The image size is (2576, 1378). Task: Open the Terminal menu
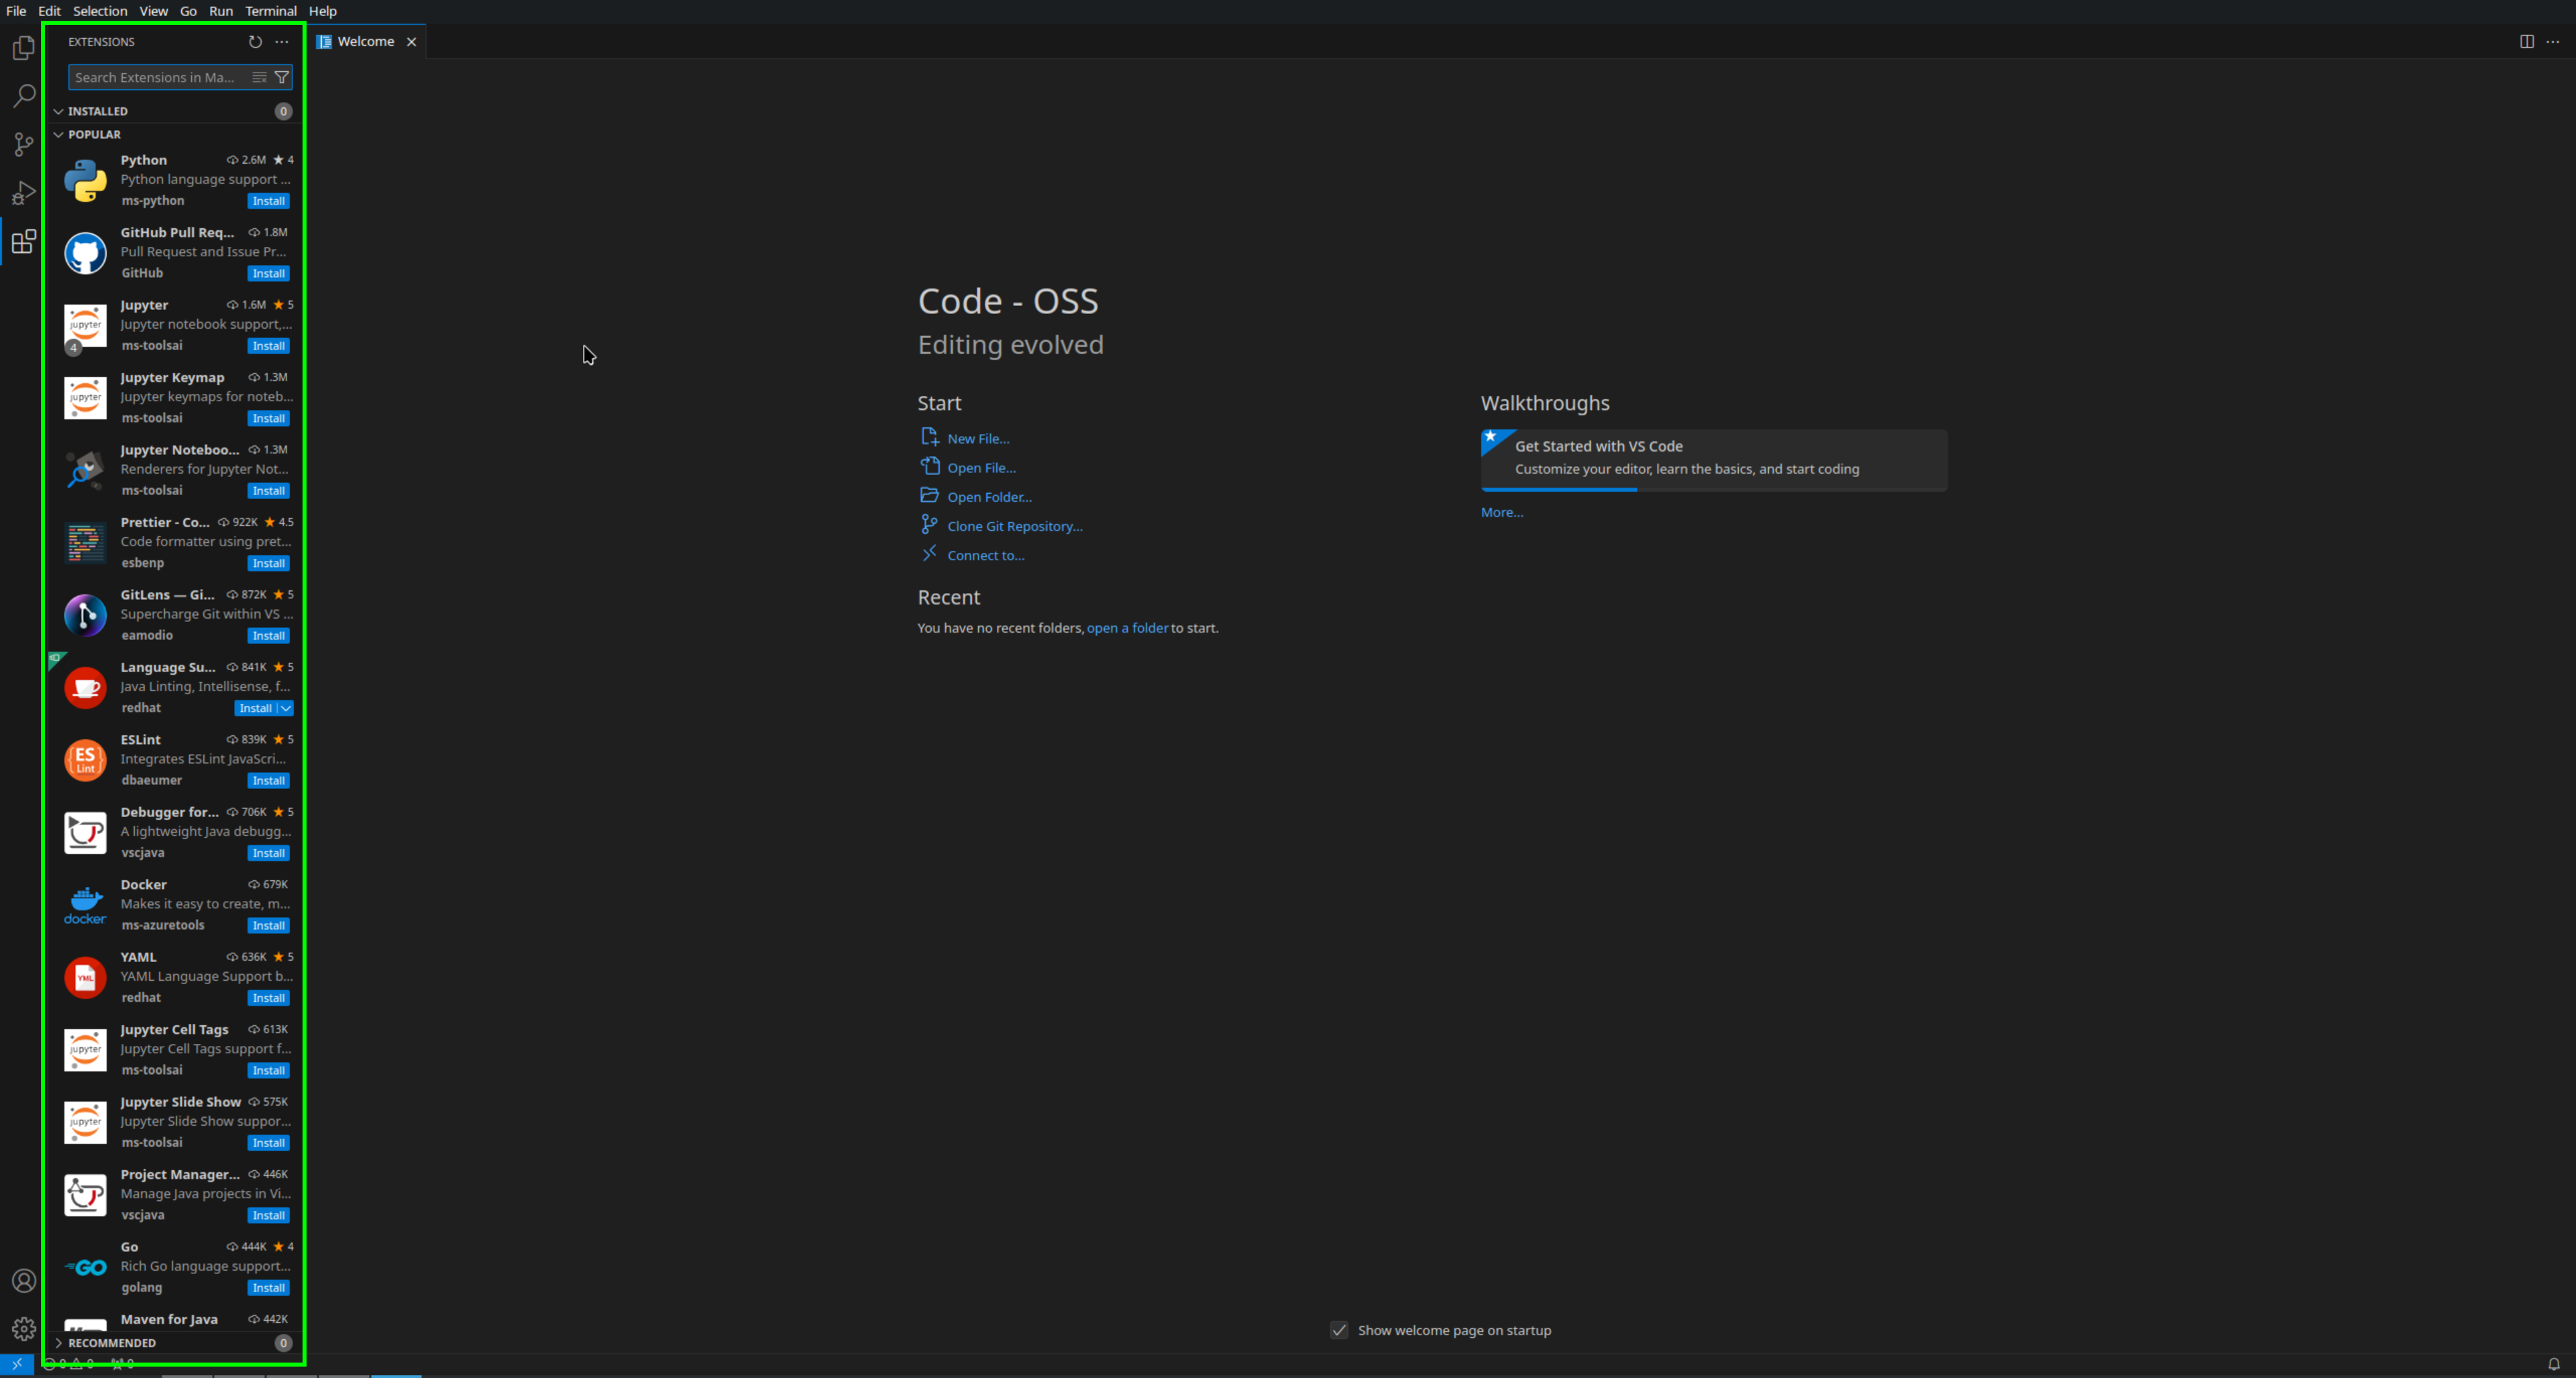[271, 11]
